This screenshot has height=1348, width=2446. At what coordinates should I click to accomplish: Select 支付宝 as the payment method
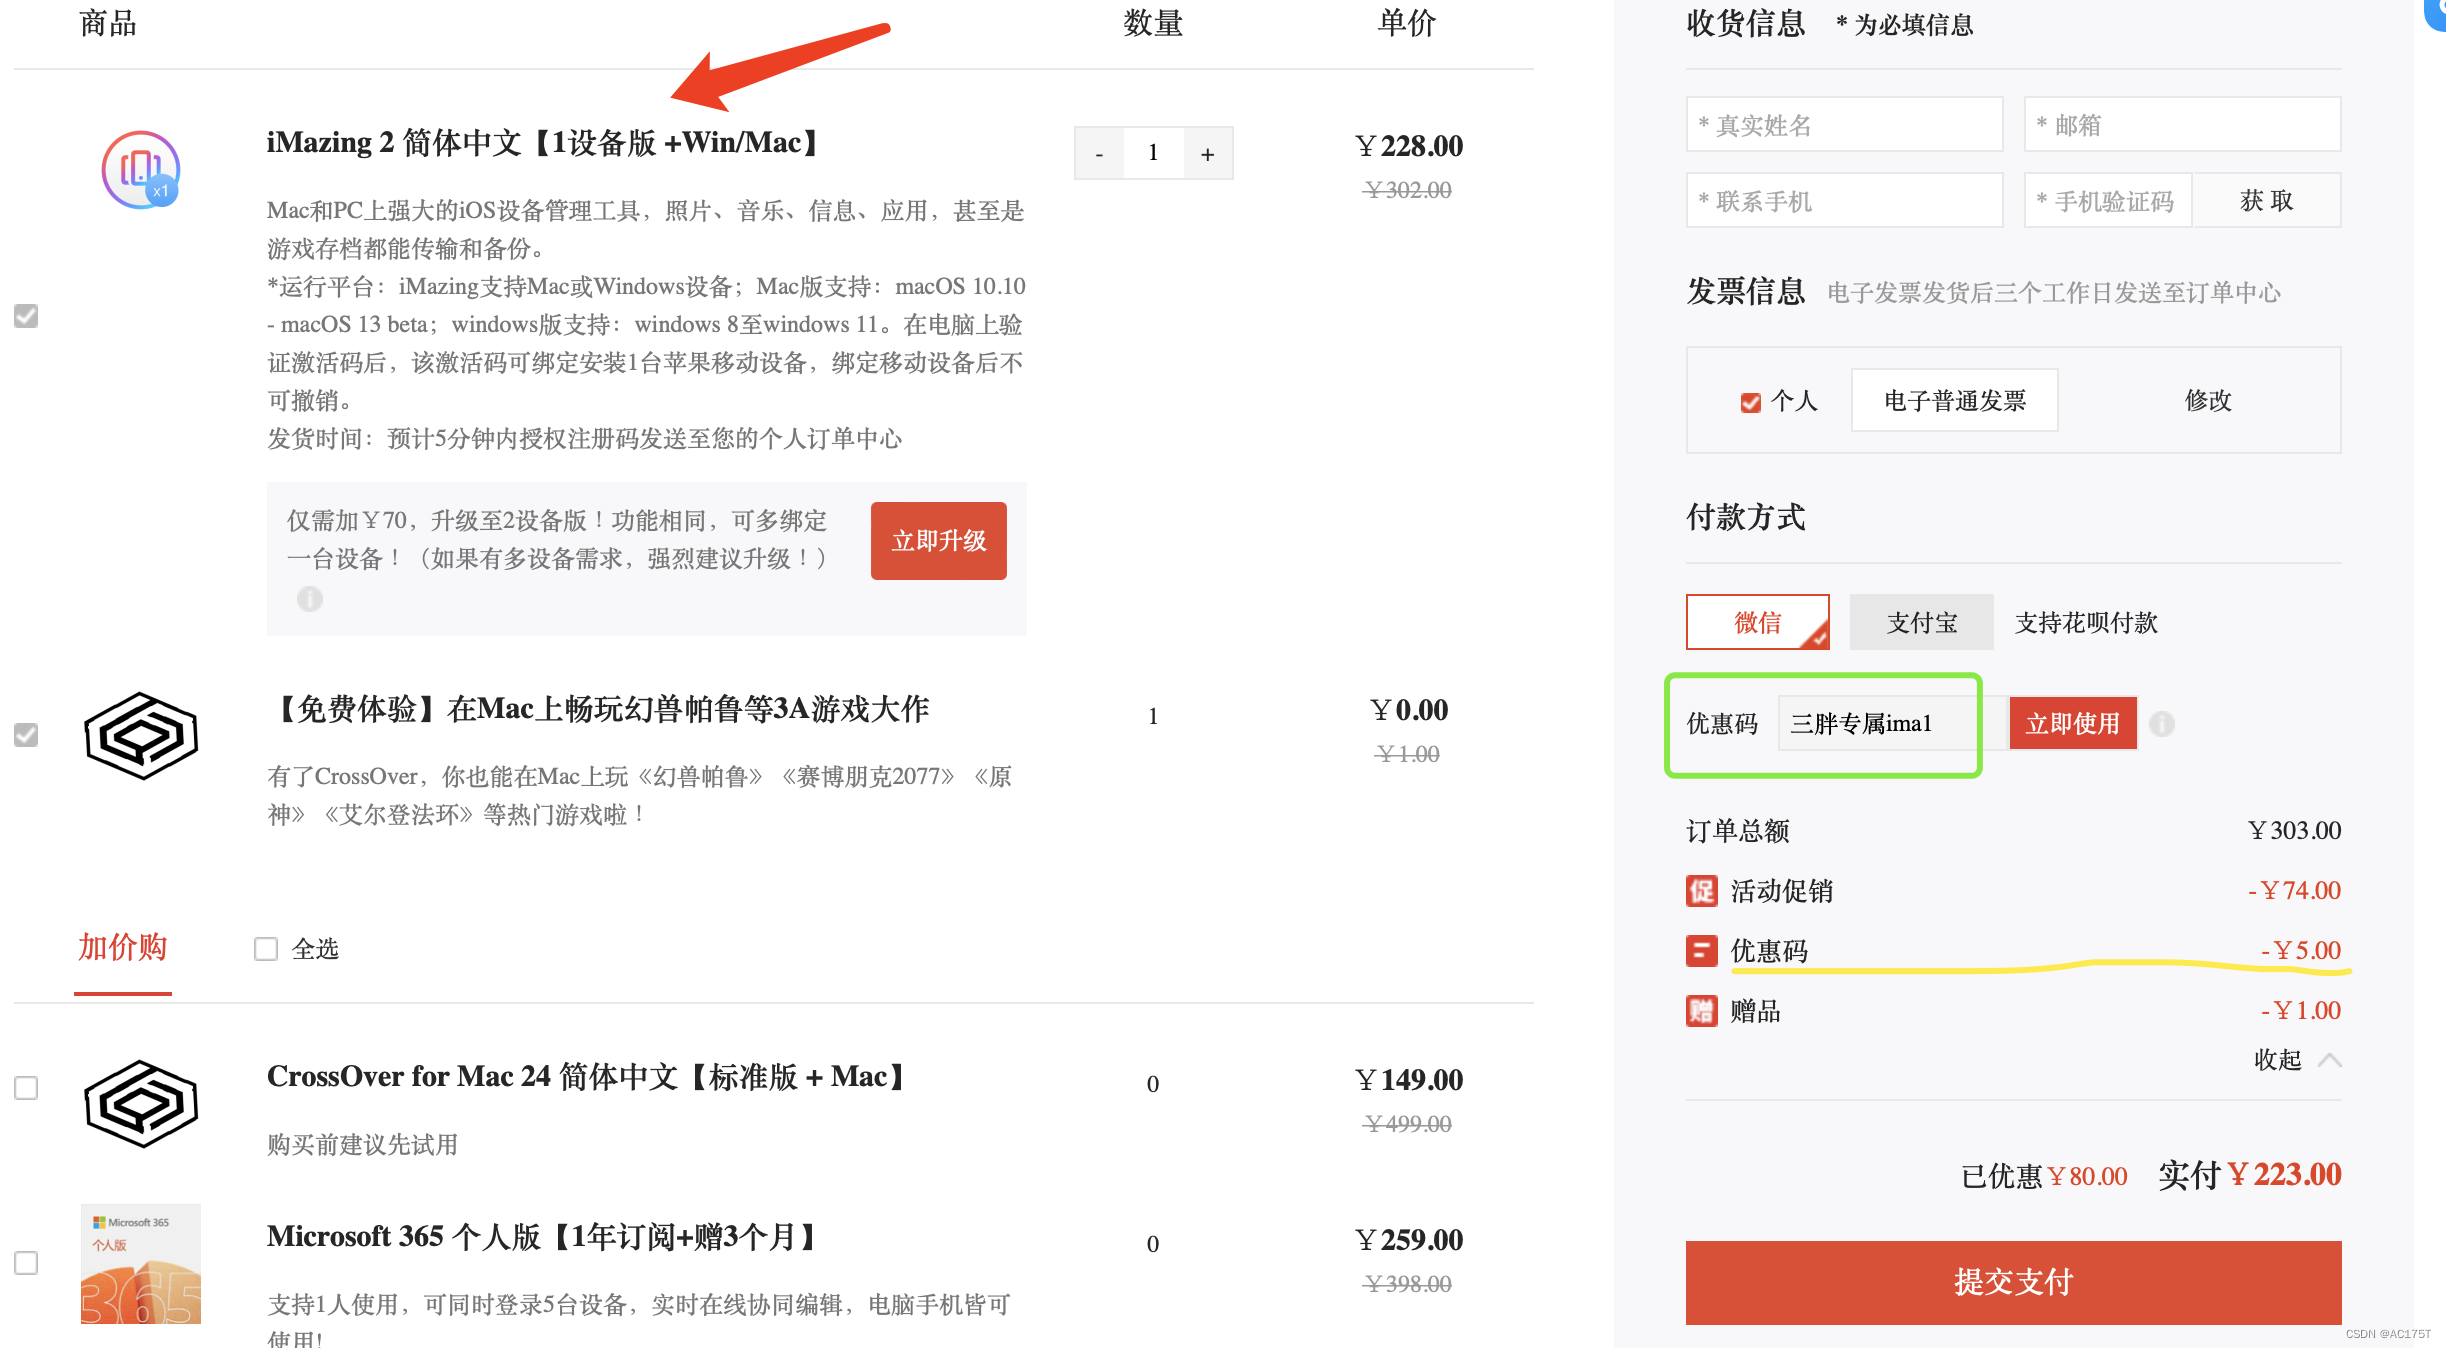[1922, 622]
